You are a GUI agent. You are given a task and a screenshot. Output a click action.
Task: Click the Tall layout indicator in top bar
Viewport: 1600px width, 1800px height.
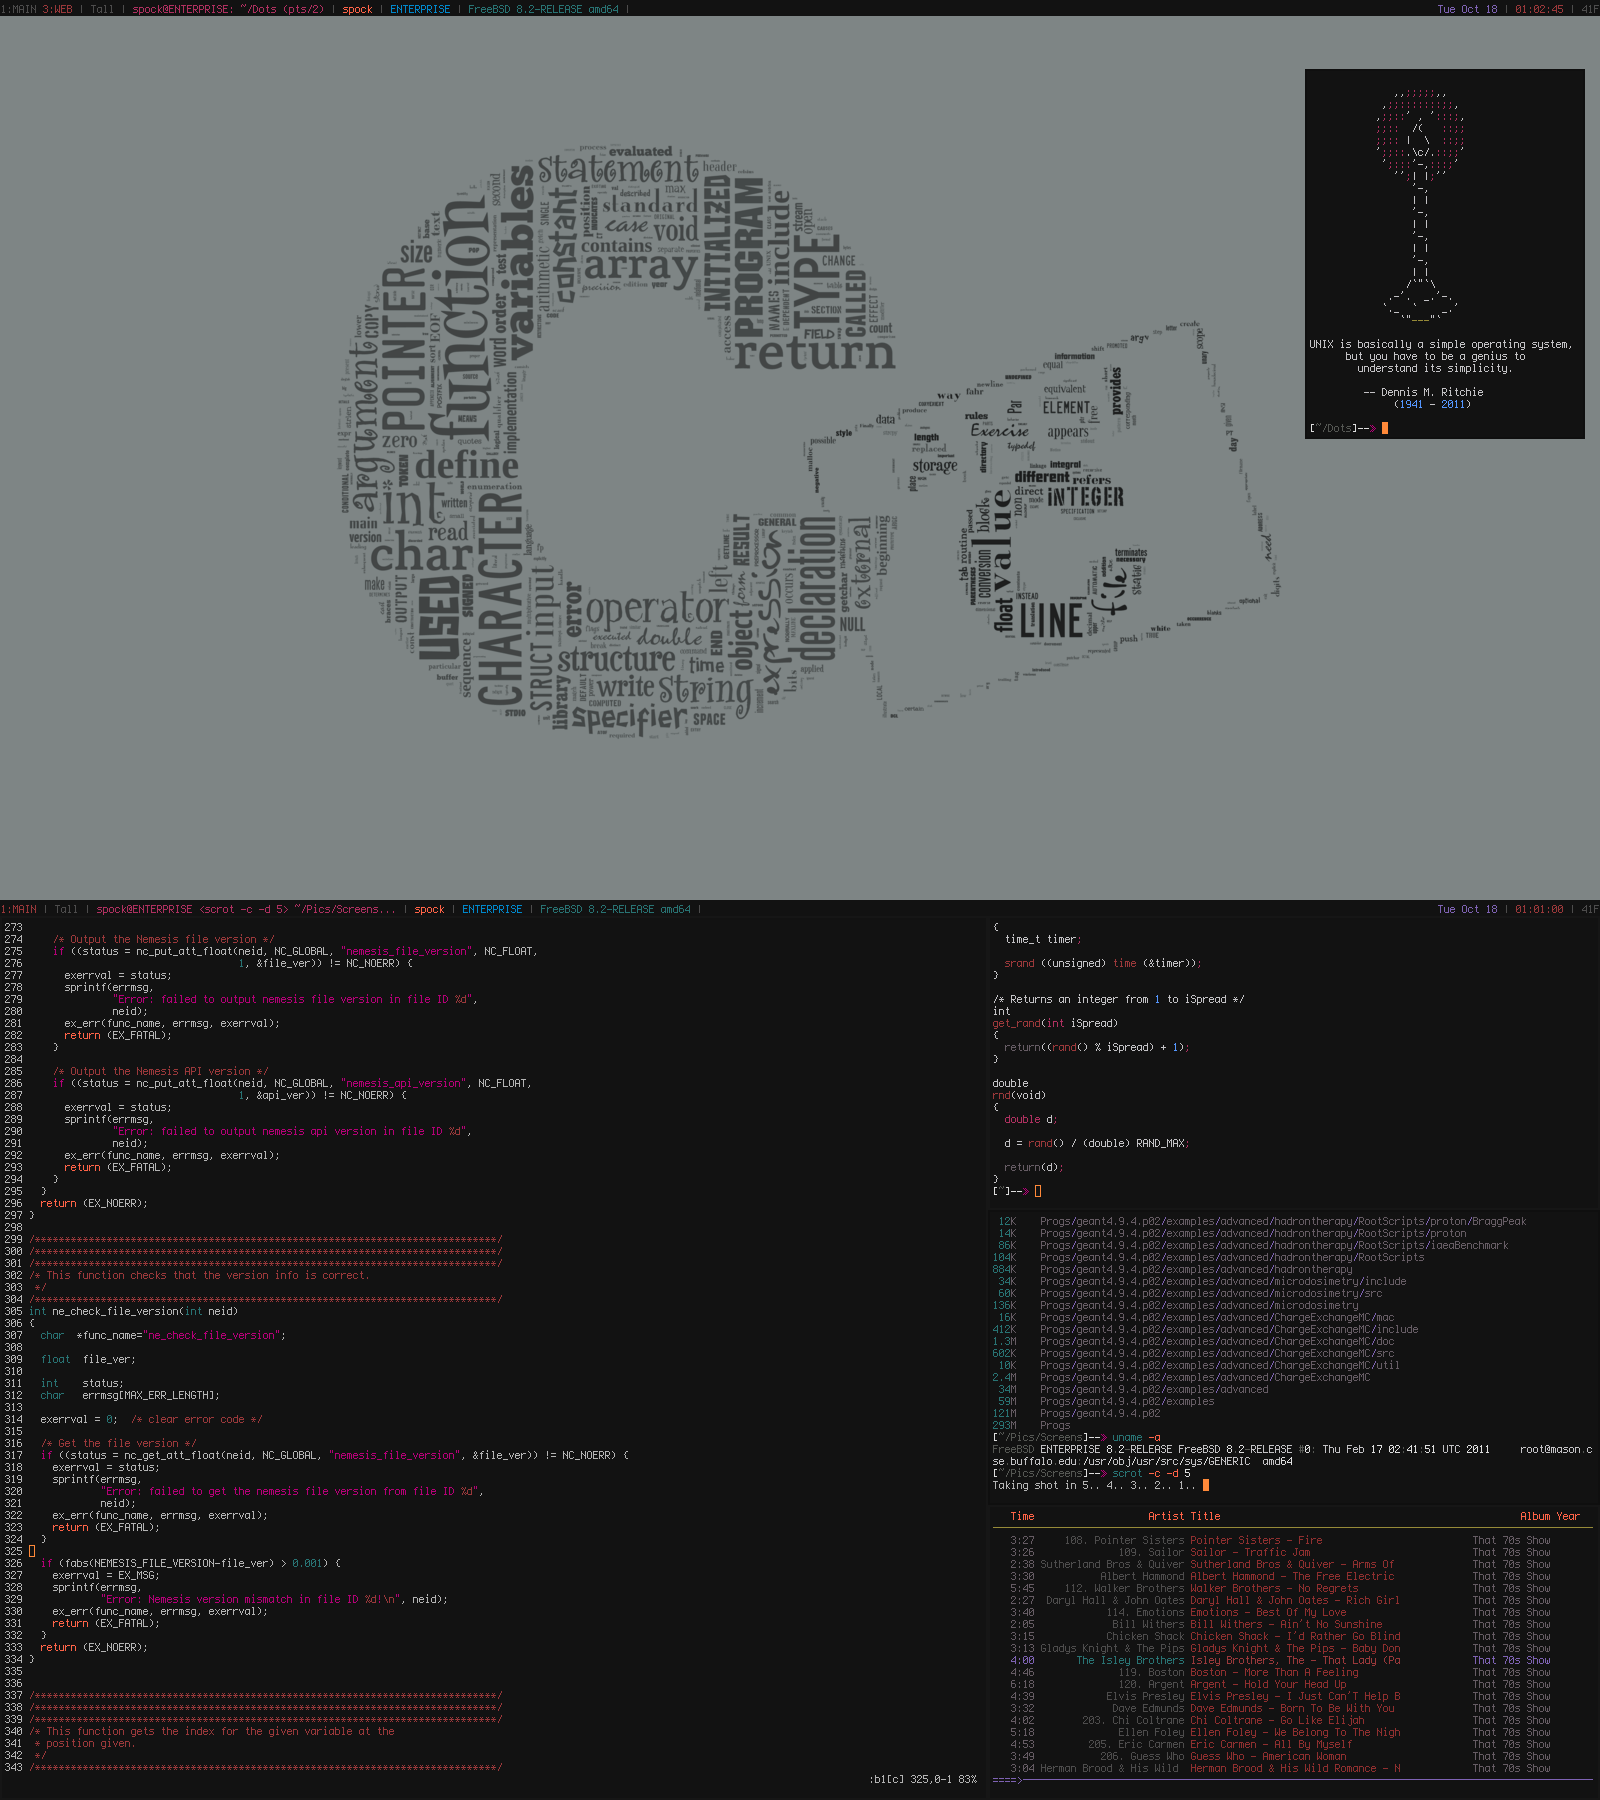102,9
